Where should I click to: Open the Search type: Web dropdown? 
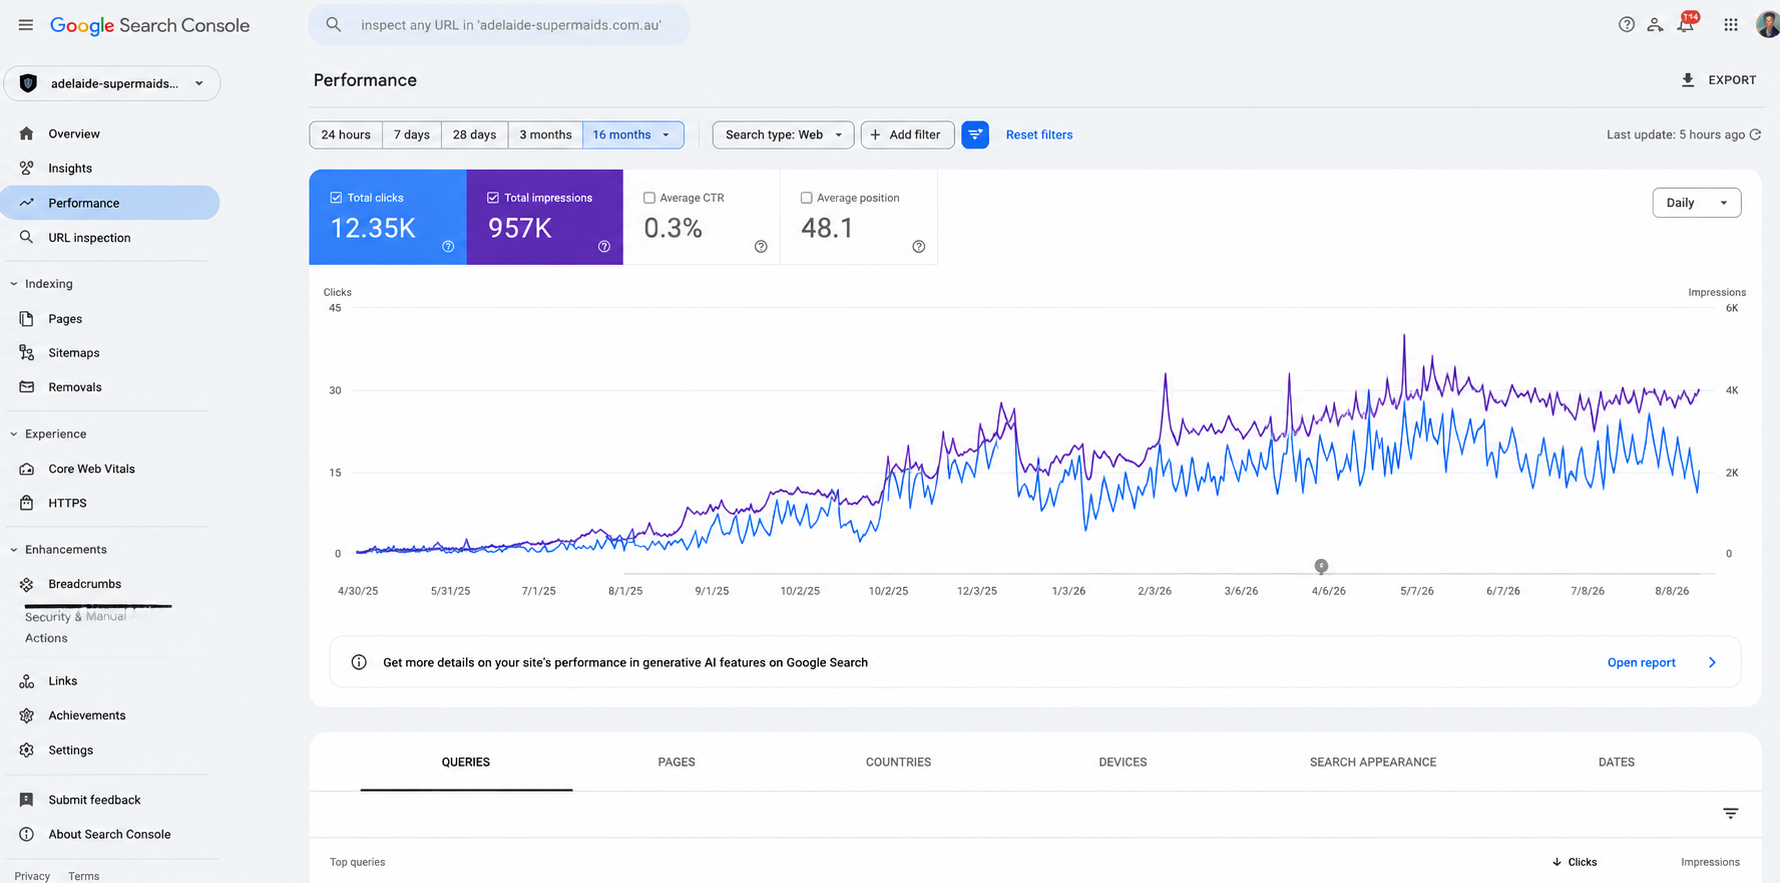click(x=783, y=135)
